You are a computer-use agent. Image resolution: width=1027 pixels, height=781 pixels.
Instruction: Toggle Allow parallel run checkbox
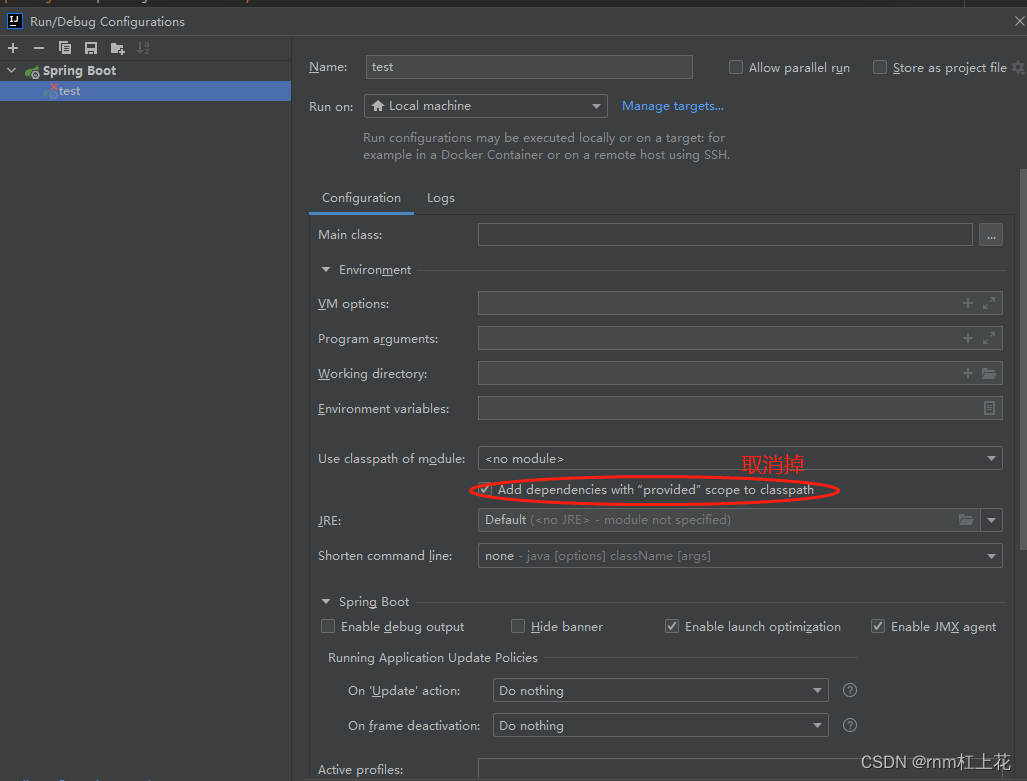click(736, 67)
